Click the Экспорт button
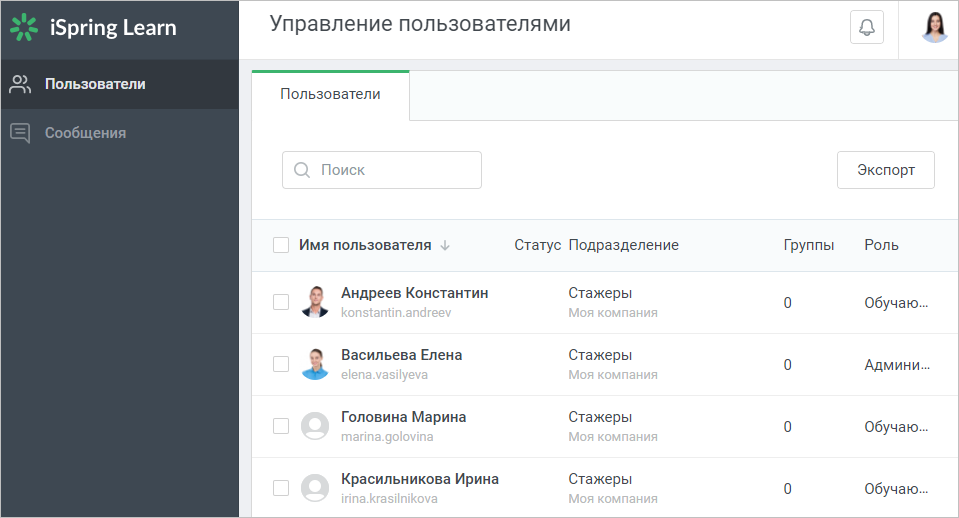This screenshot has width=959, height=518. [x=886, y=170]
